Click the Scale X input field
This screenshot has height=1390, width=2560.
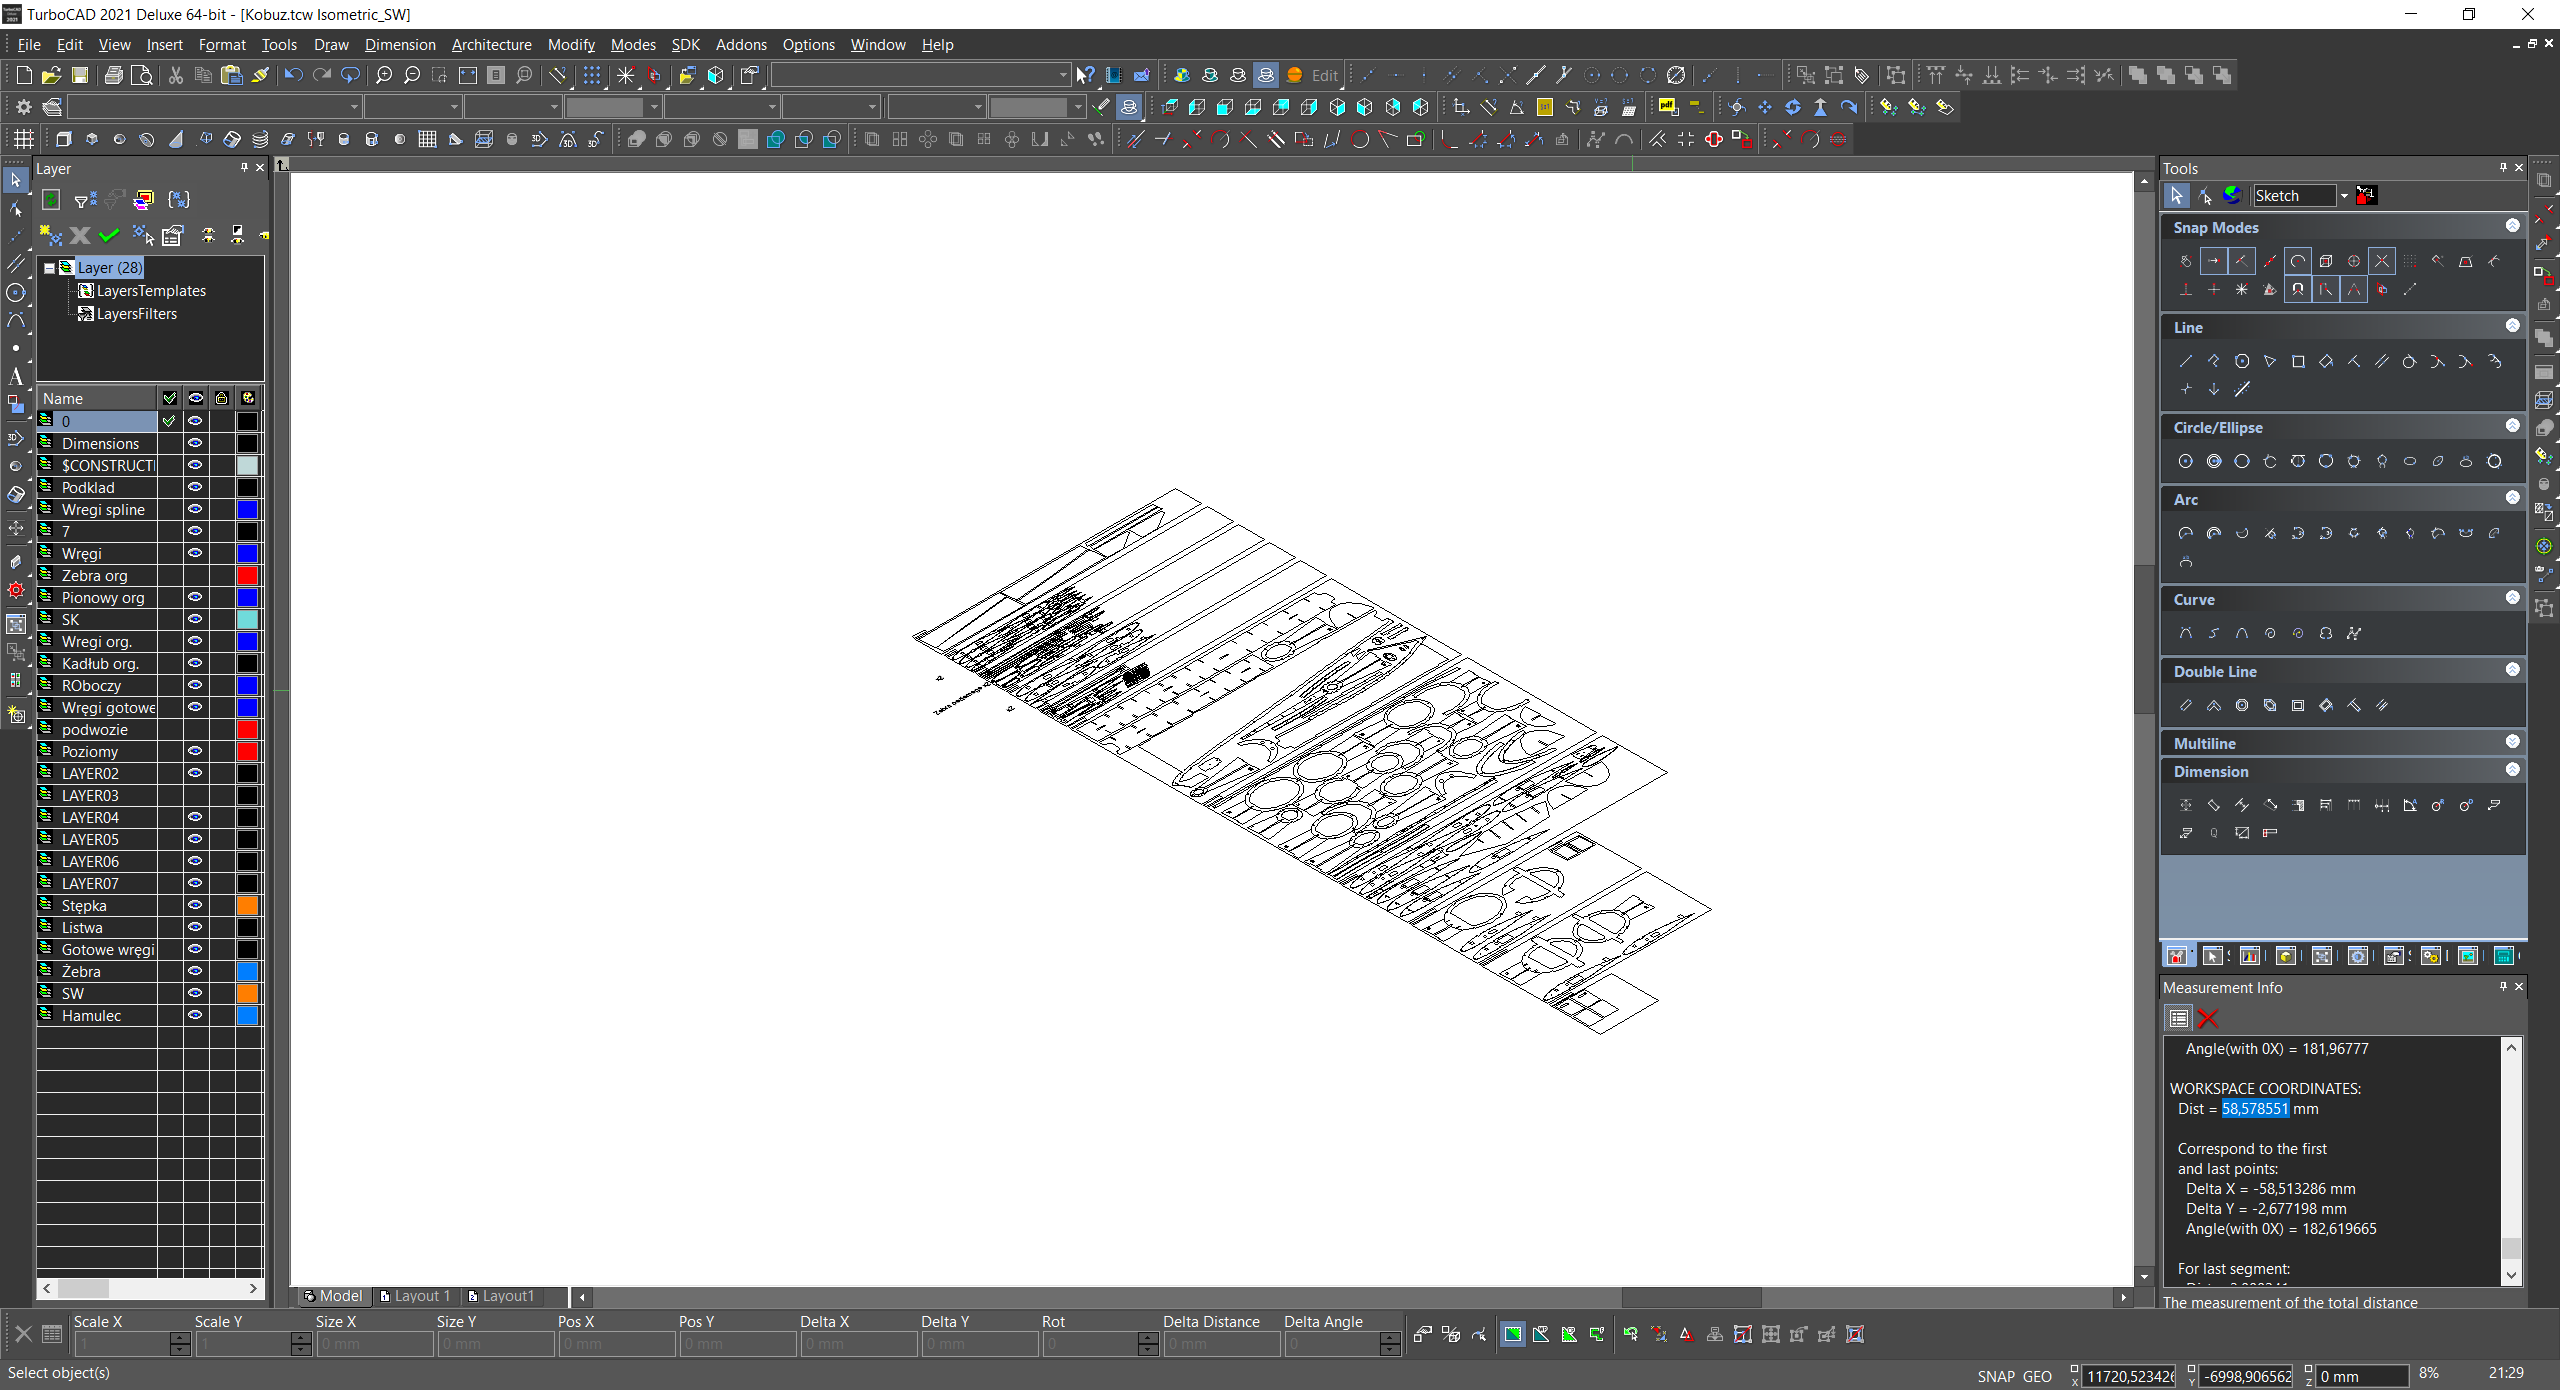tap(120, 1344)
